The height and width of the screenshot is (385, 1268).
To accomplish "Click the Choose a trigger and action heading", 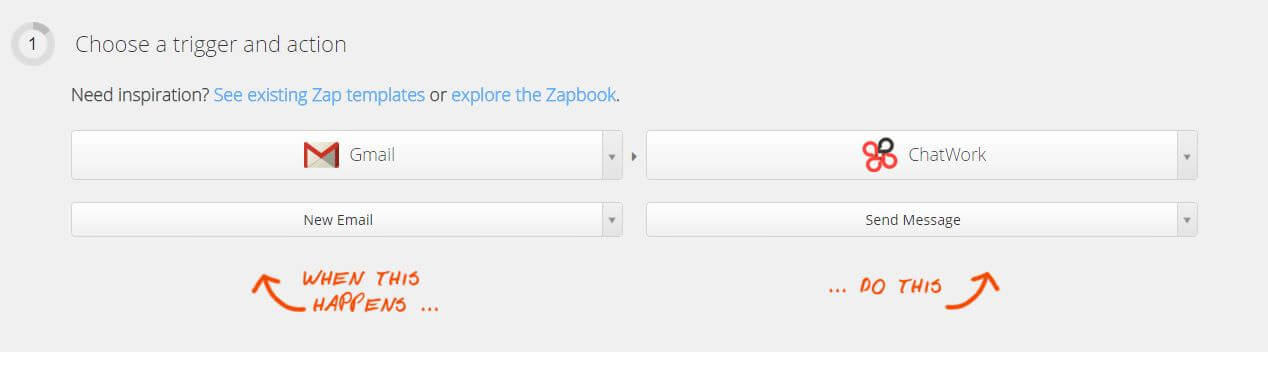I will tap(211, 45).
